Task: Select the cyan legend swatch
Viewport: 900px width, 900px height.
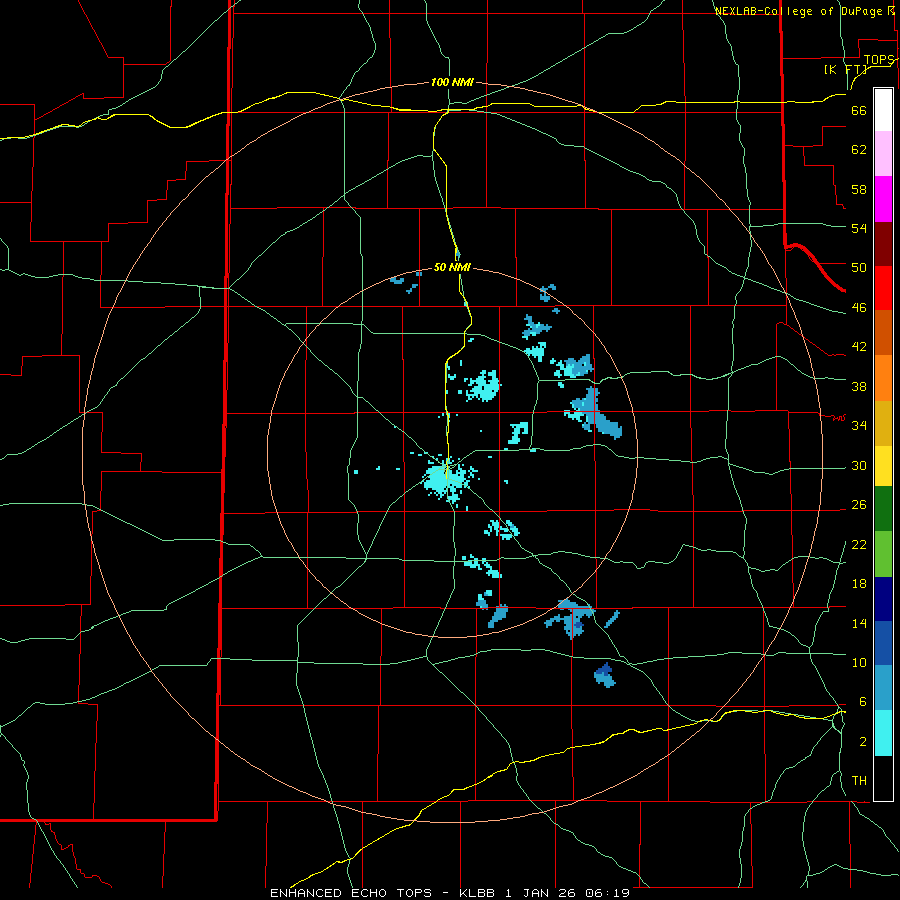Action: [x=883, y=733]
